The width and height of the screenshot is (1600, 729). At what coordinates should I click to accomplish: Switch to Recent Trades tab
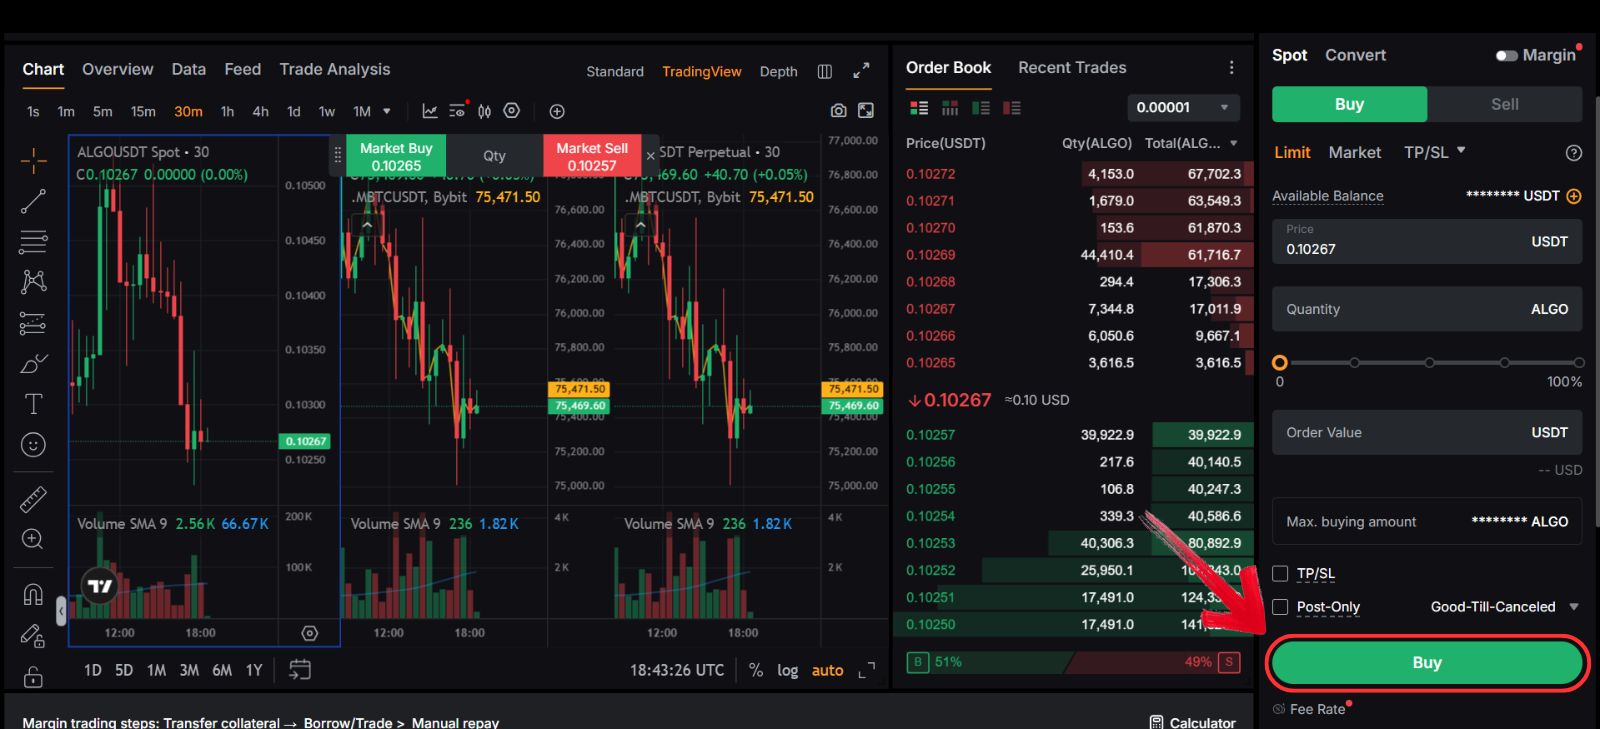(x=1072, y=67)
